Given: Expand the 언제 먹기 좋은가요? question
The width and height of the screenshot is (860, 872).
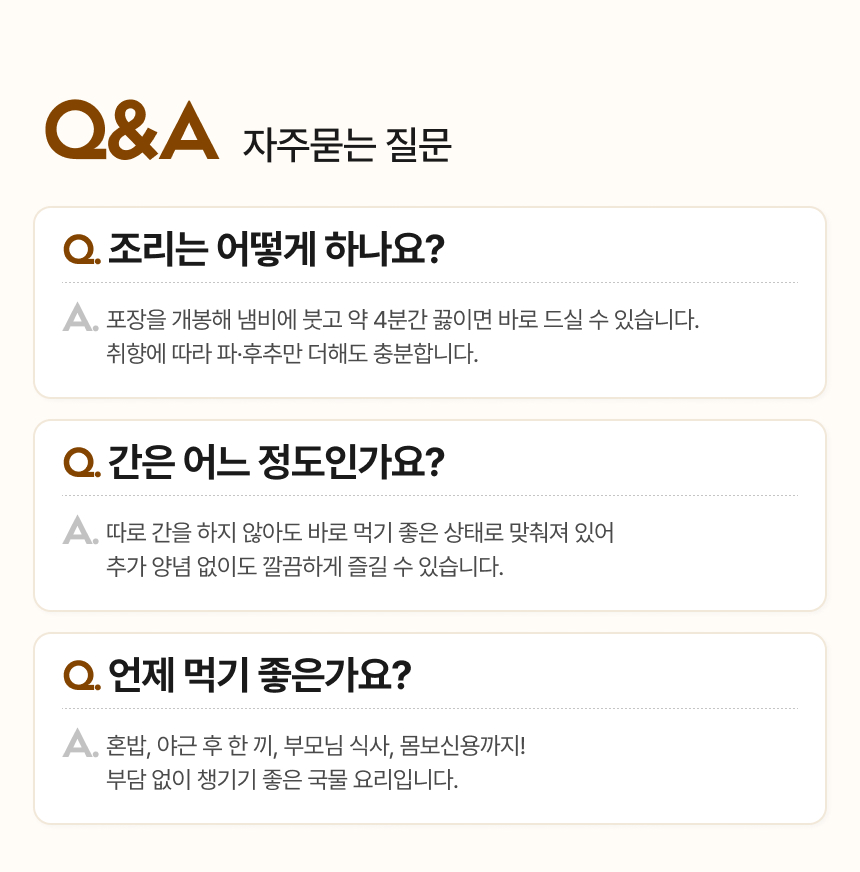Looking at the screenshot, I should point(259,674).
